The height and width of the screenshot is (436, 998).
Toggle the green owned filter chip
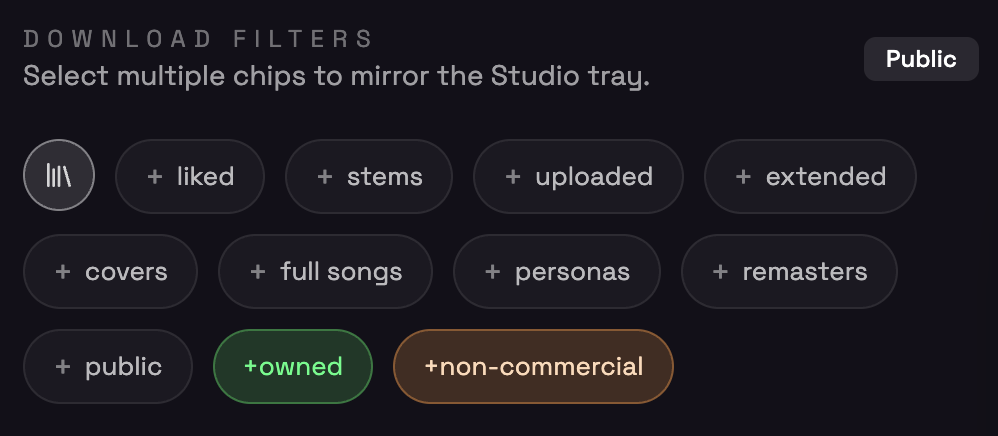293,367
